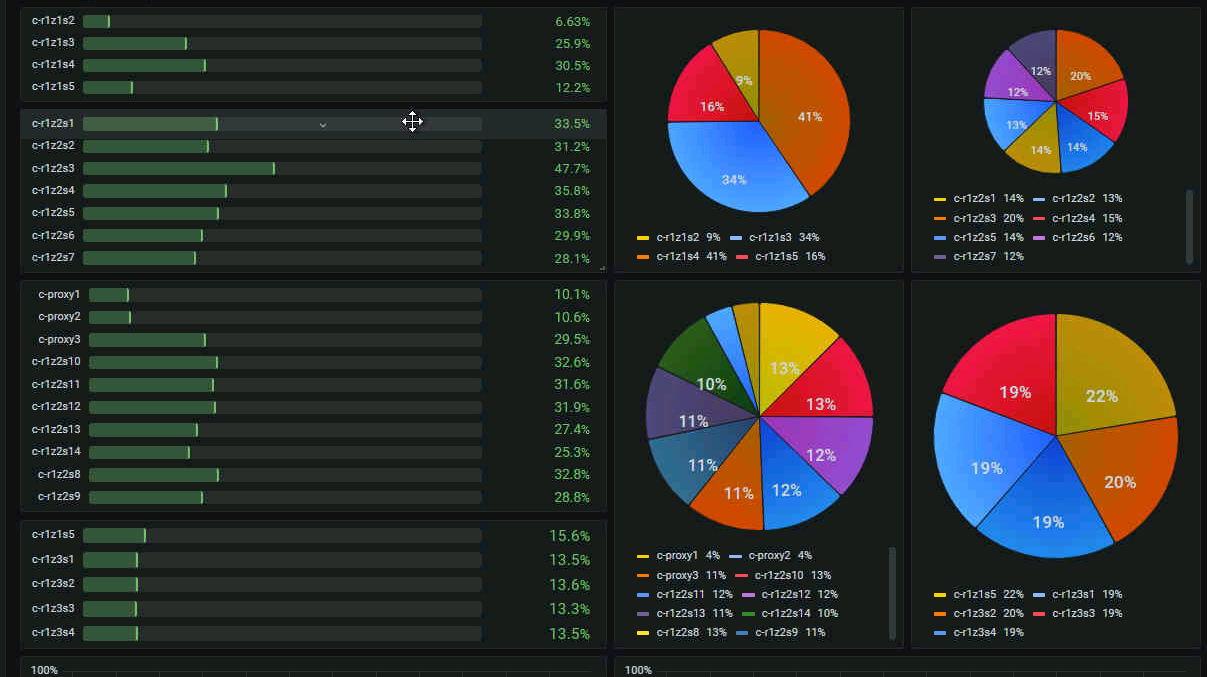
Task: Open color swatch for c-r1z2s8 13% legend
Action: click(x=643, y=632)
